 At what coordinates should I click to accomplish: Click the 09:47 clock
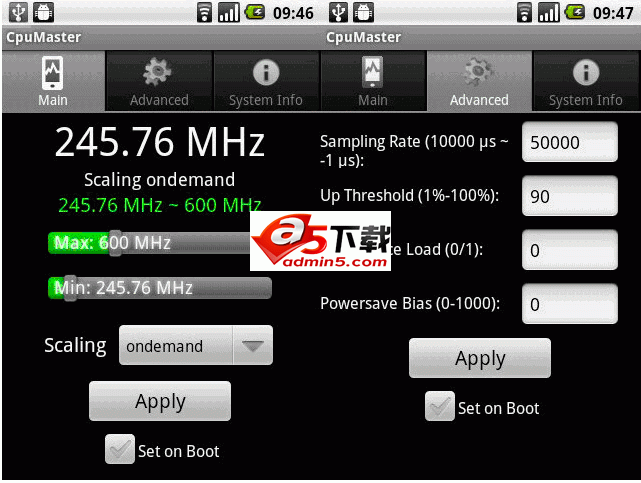coord(613,13)
